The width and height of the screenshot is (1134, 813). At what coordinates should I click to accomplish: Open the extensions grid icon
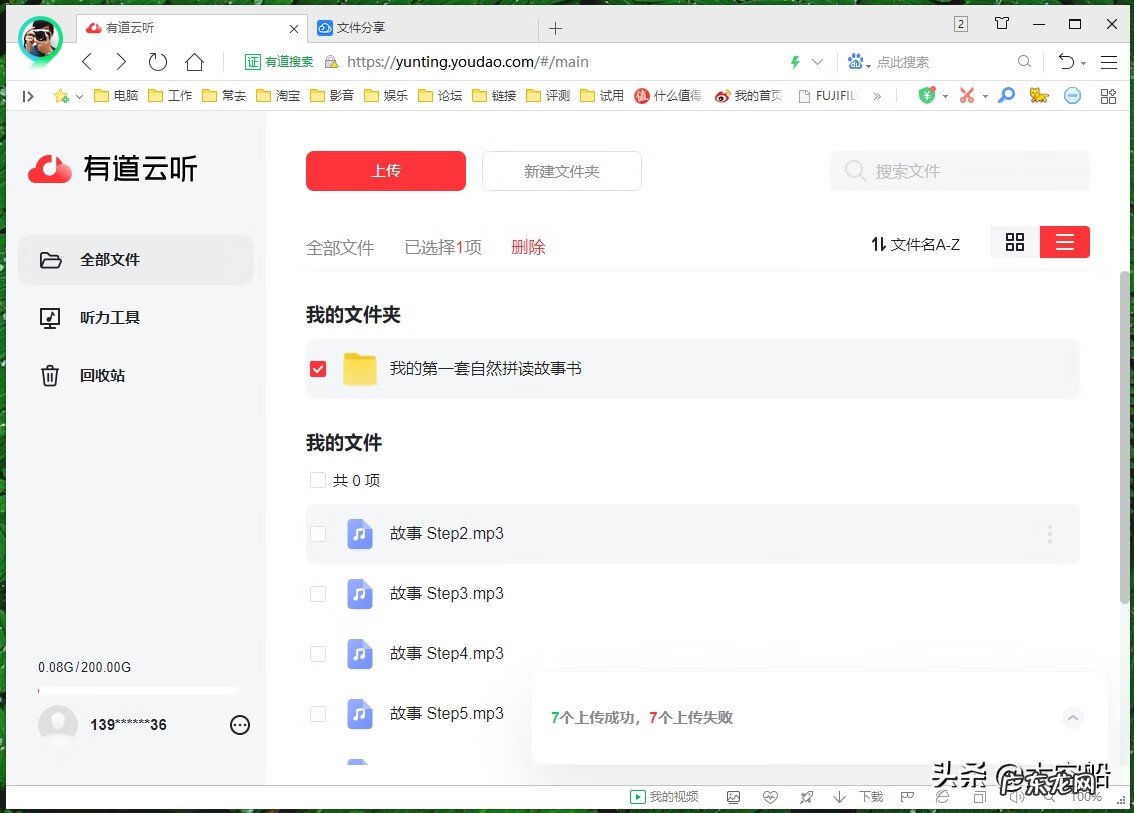pos(1108,95)
